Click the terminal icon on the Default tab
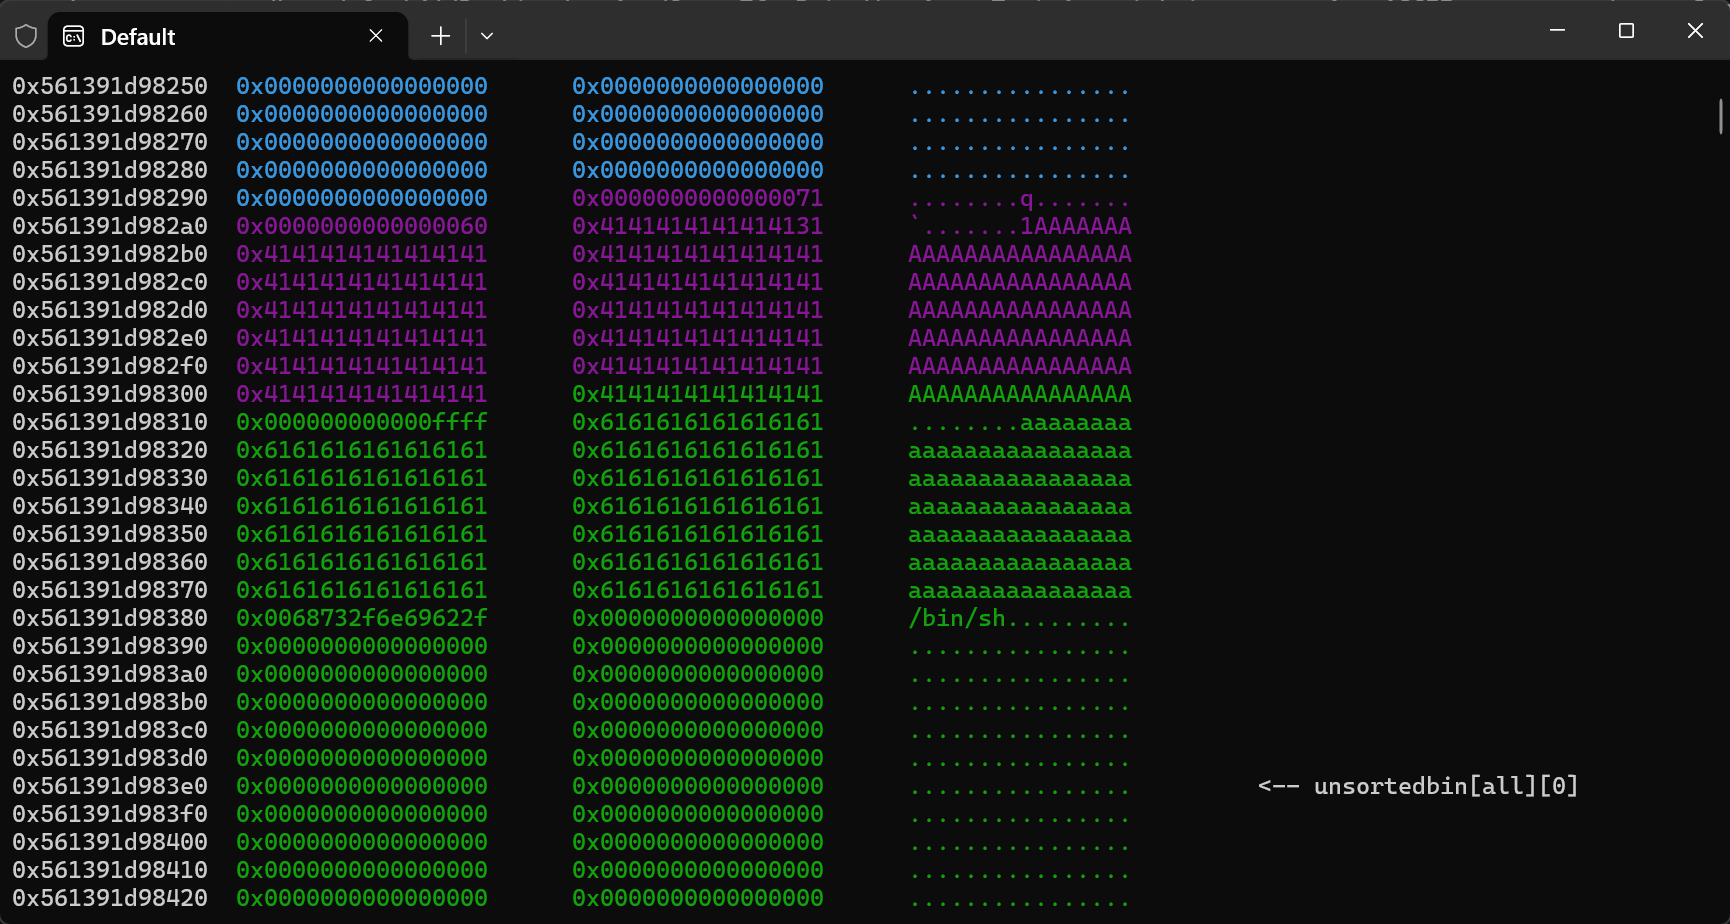Viewport: 1730px width, 924px height. click(x=73, y=37)
